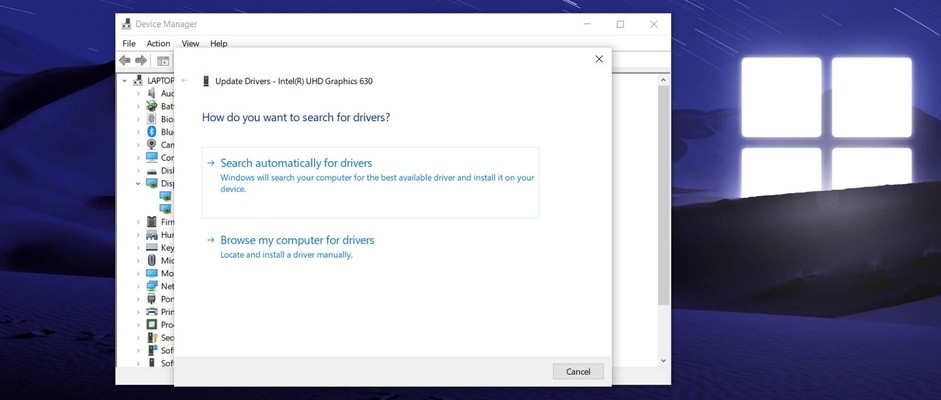Image resolution: width=941 pixels, height=400 pixels.
Task: Open the Help menu
Action: point(218,43)
